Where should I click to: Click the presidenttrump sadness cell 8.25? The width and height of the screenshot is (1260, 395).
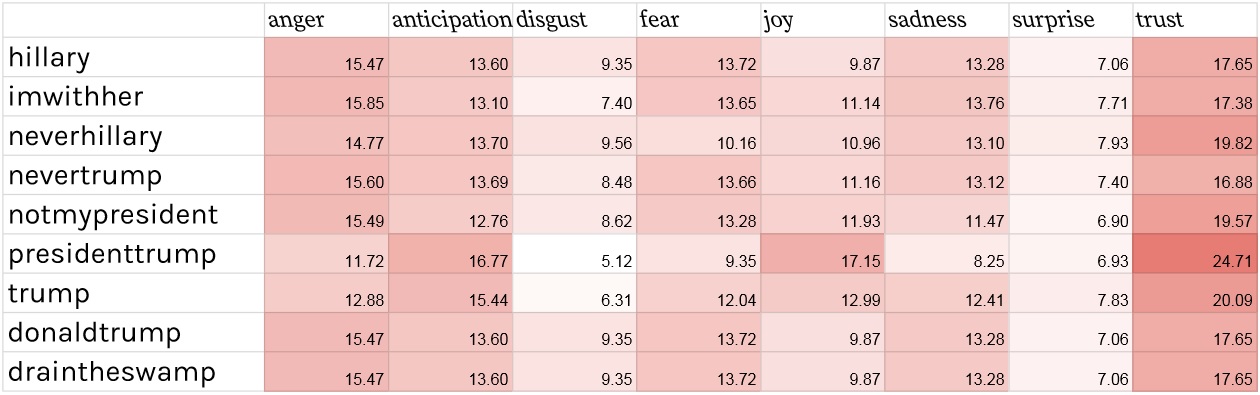(x=946, y=254)
